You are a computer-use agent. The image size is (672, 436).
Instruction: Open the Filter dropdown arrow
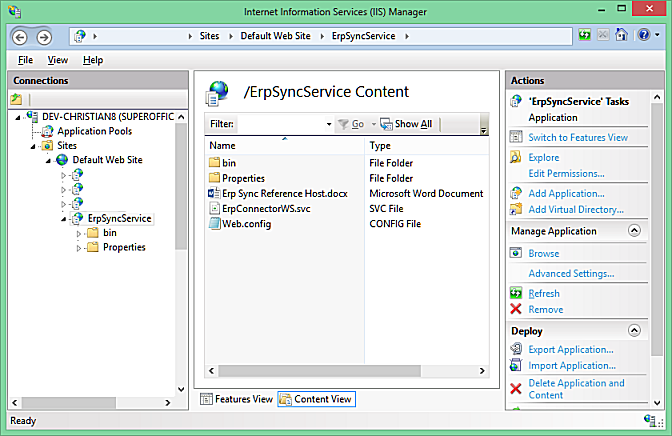coord(329,124)
